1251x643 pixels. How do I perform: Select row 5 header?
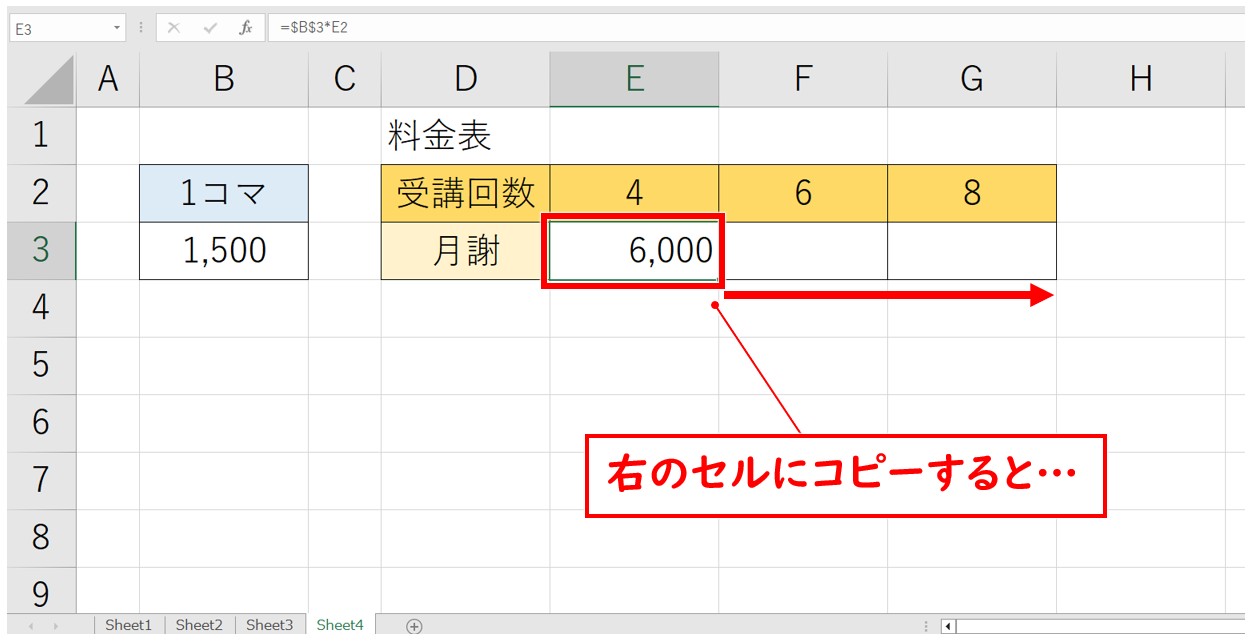coord(41,365)
